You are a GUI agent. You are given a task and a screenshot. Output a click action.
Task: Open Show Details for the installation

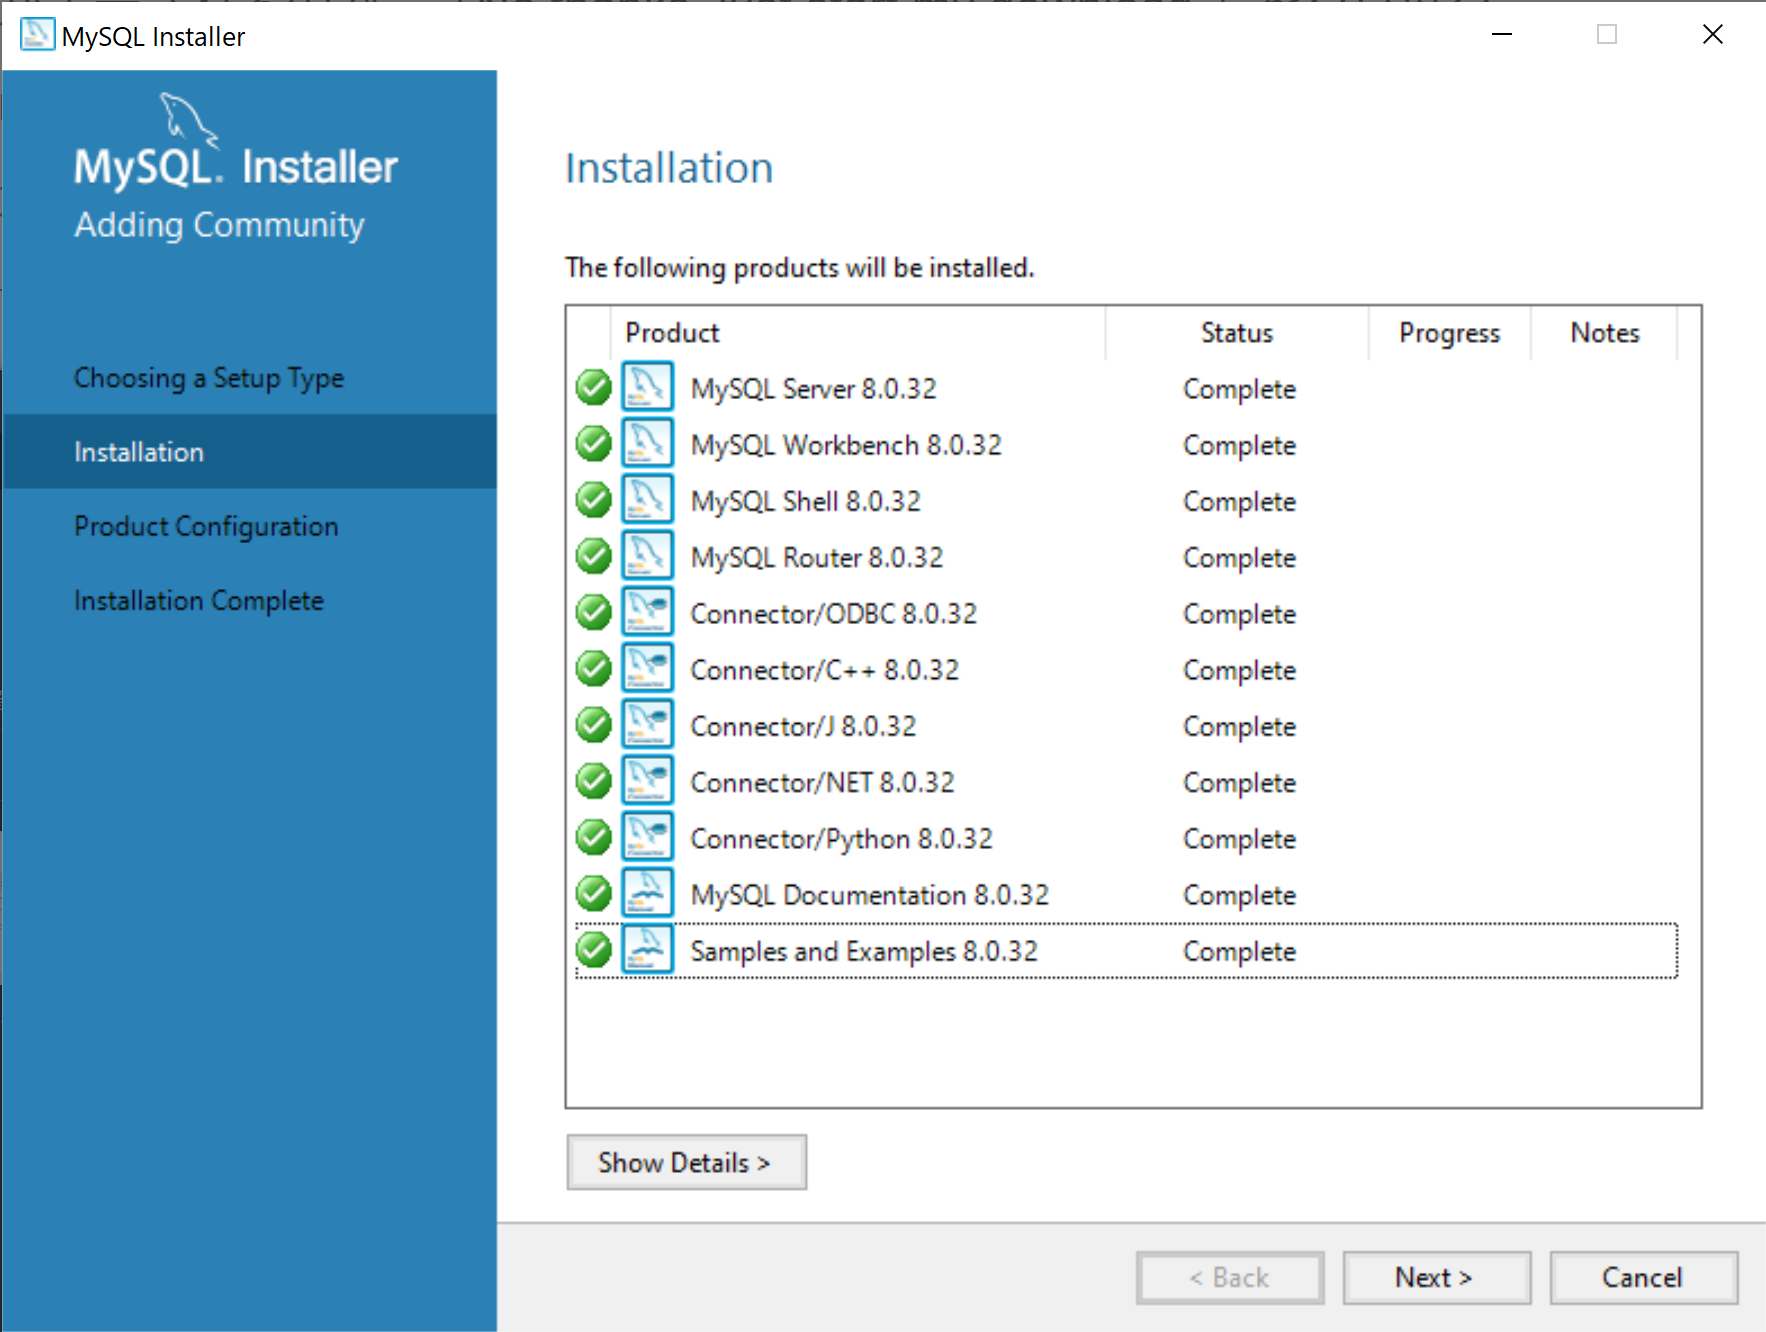(686, 1162)
